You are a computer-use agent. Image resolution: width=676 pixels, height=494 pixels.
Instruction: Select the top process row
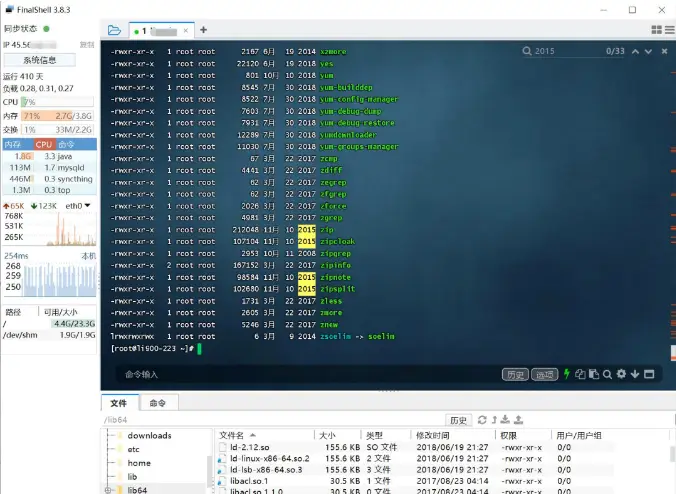click(x=50, y=190)
